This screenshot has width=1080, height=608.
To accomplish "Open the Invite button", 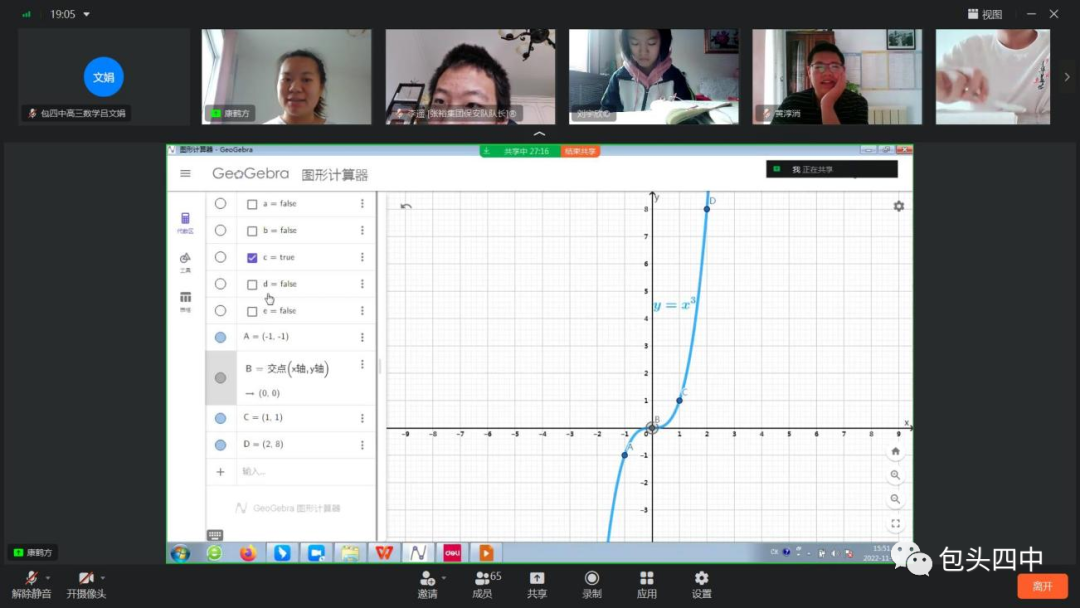I will (x=427, y=585).
